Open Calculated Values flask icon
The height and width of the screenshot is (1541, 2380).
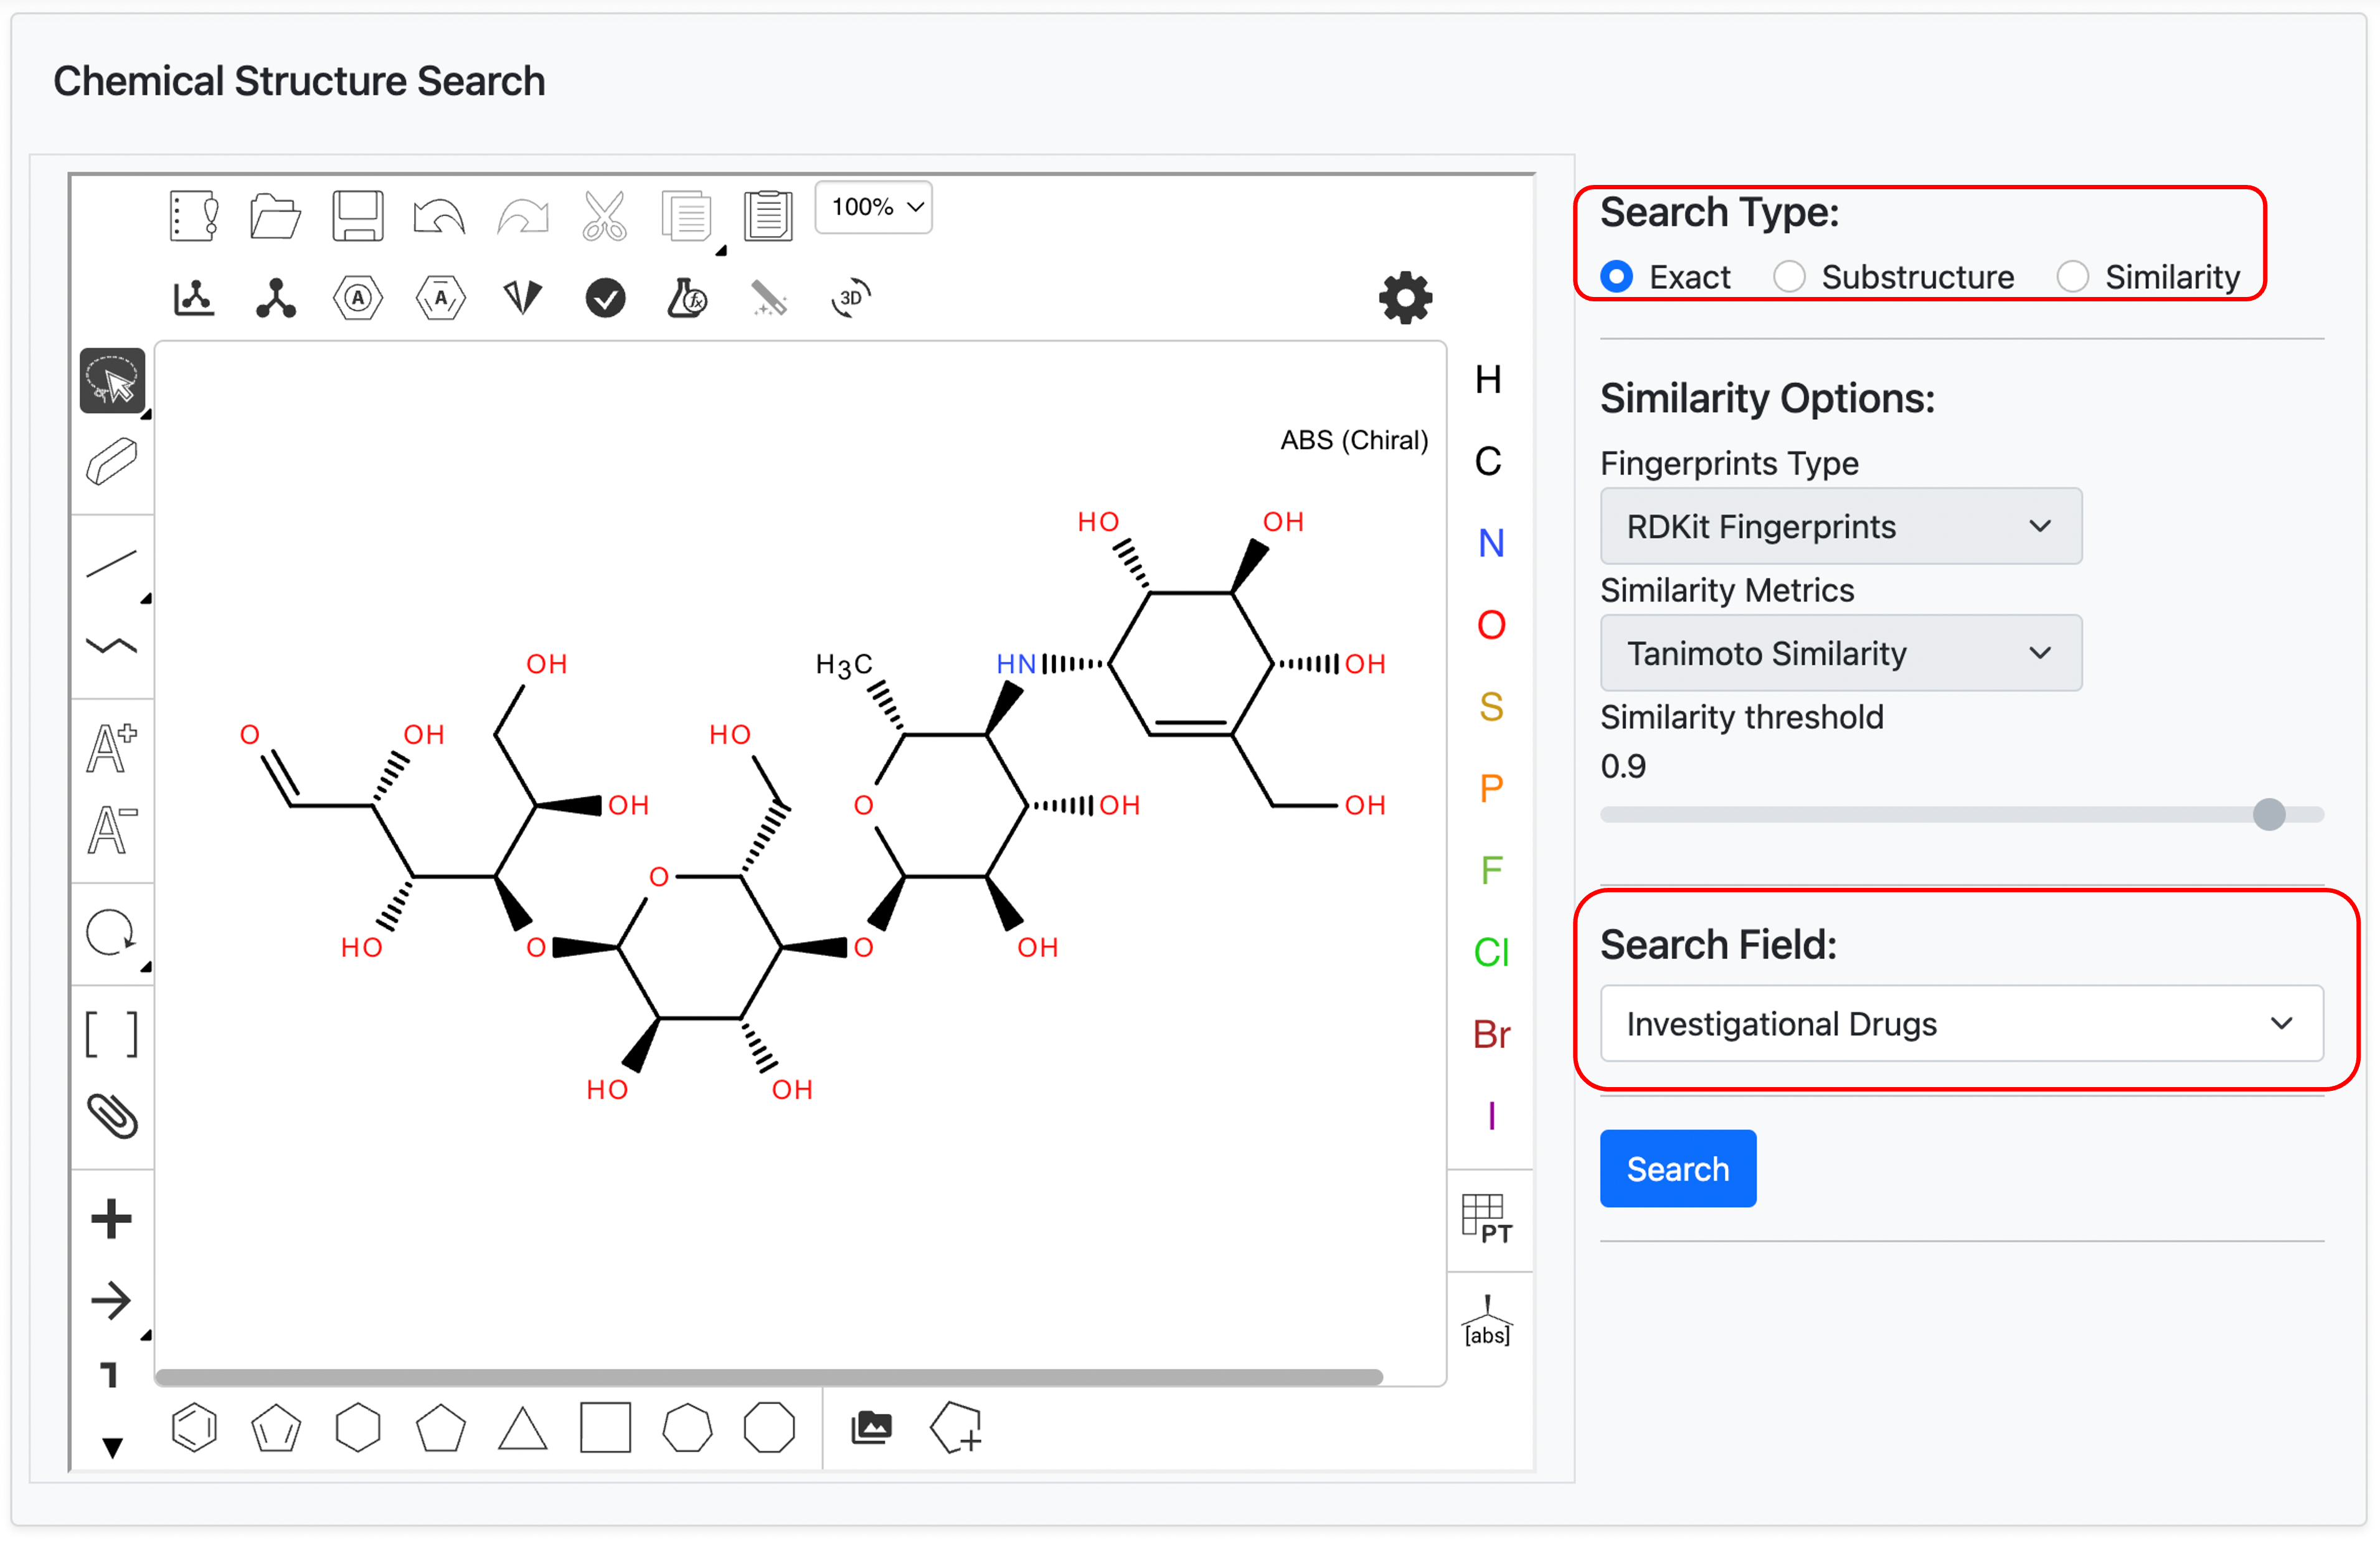tap(687, 298)
